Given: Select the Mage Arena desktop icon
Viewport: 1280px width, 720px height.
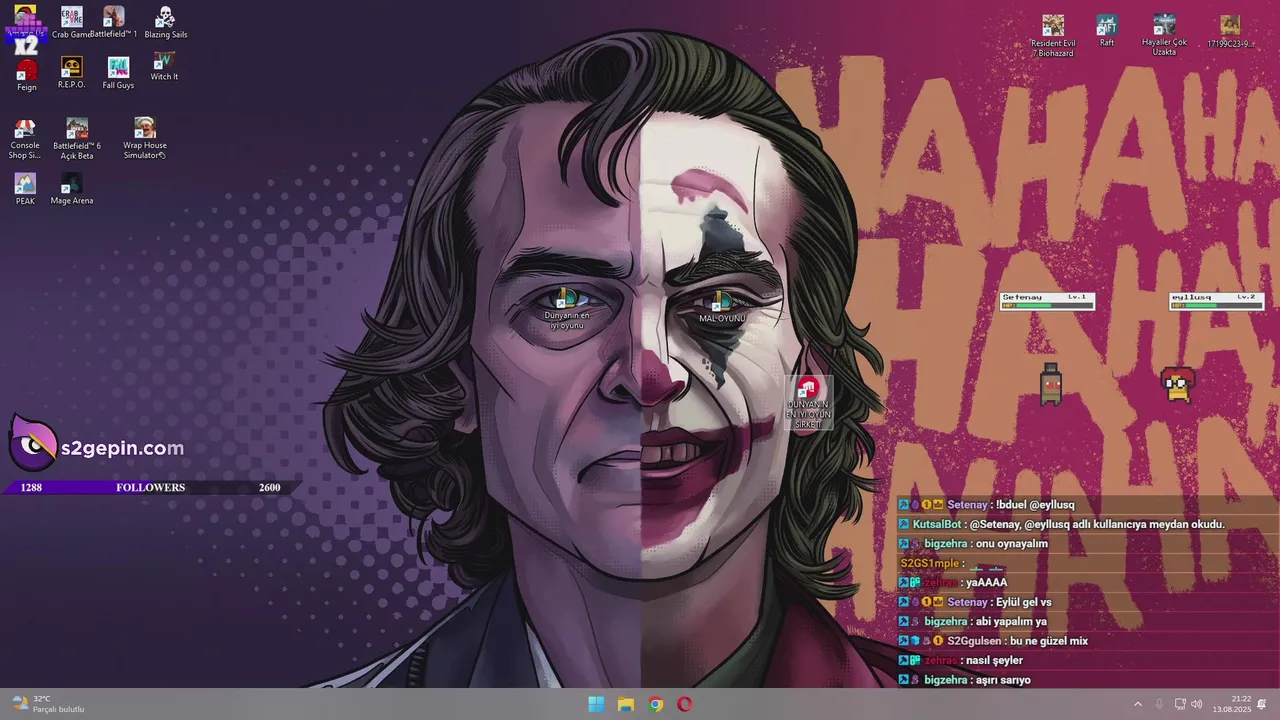Looking at the screenshot, I should (x=71, y=189).
